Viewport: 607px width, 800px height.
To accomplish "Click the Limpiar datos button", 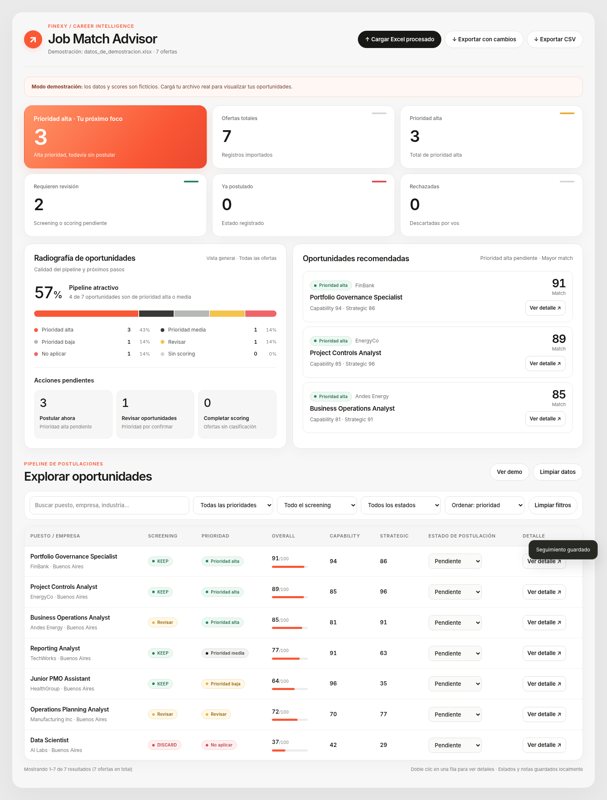I will tap(557, 472).
